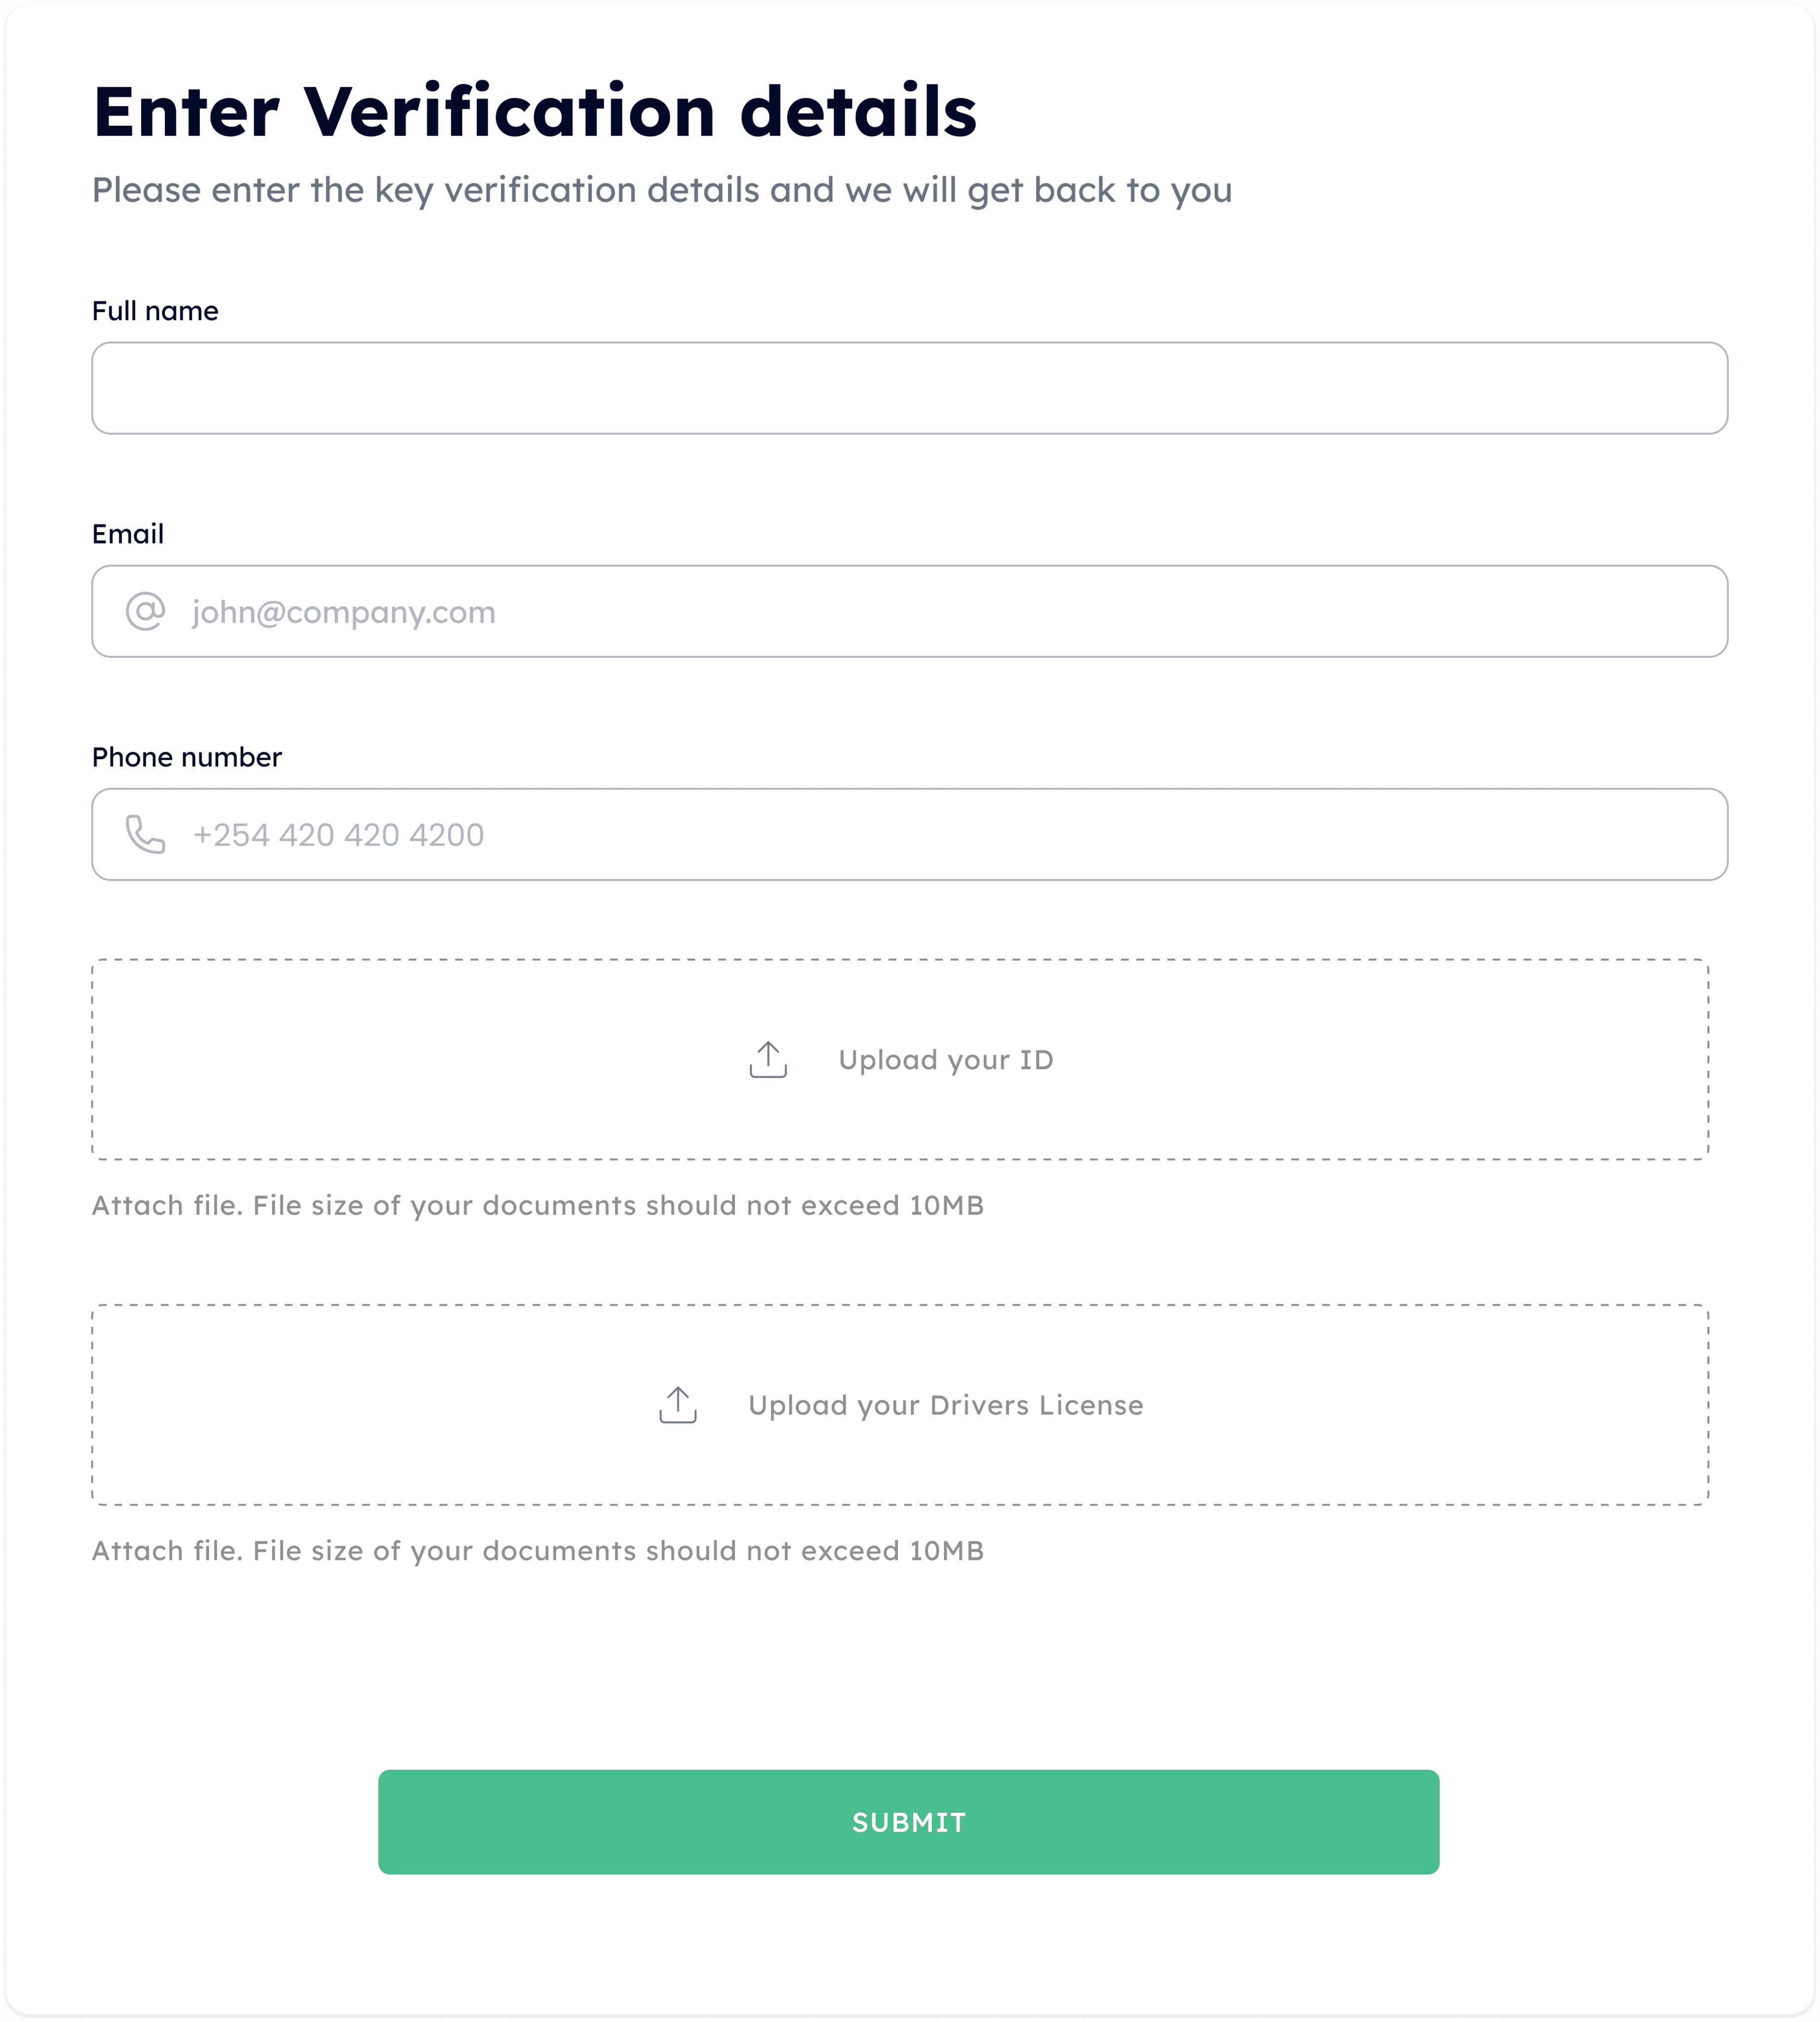Click the john@company.com placeholder text
1820x2022 pixels.
tap(344, 612)
